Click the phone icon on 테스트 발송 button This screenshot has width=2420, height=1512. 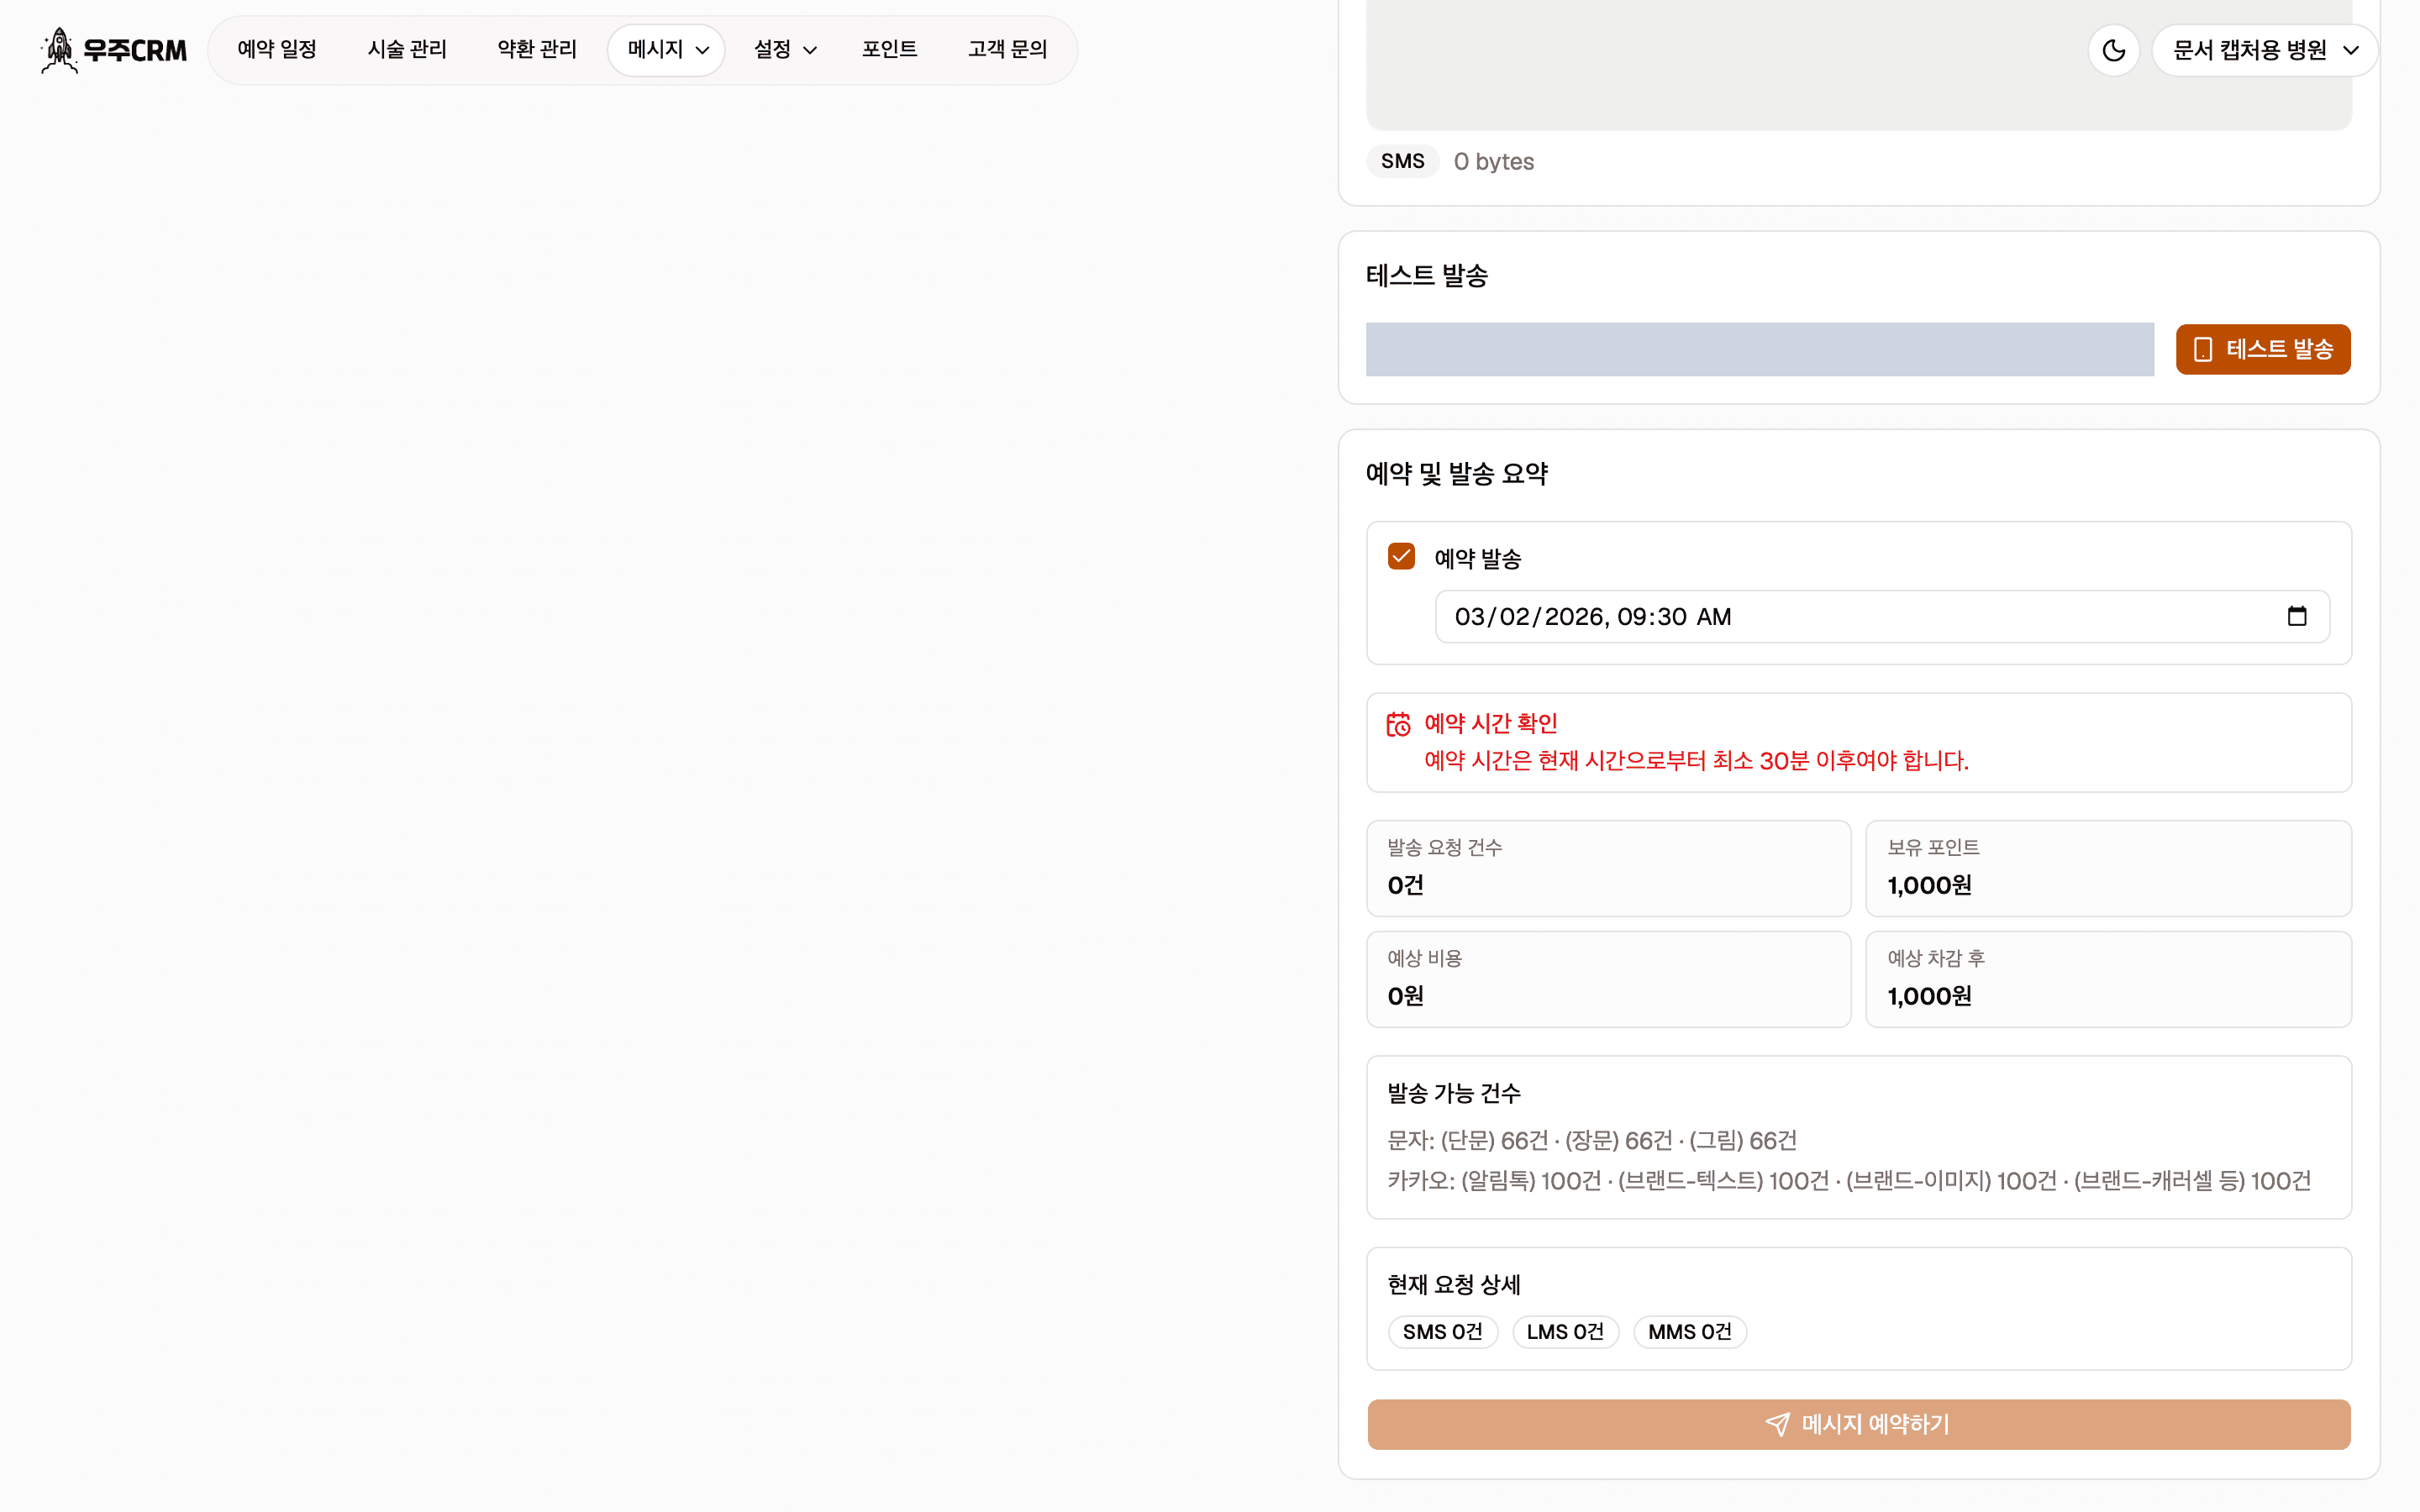(x=2203, y=349)
